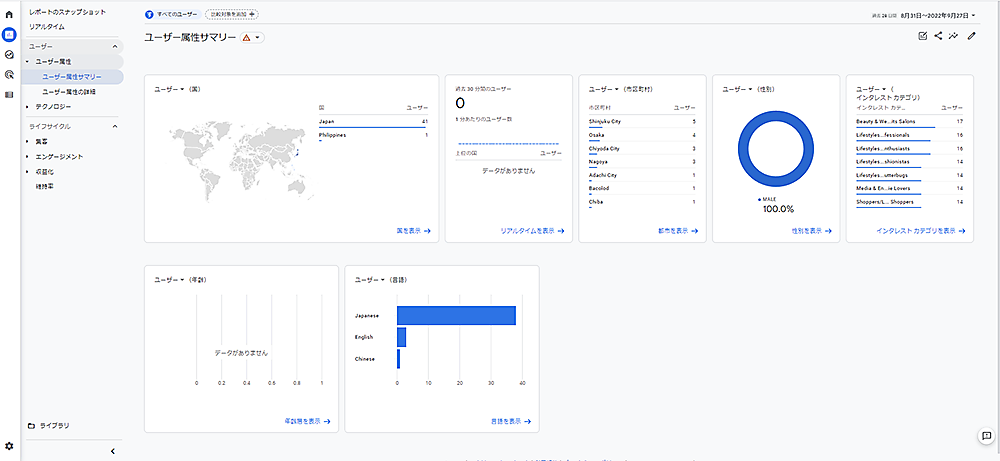1000x461 pixels.
Task: Expand the テクノロジー tree item
Action: coord(27,106)
